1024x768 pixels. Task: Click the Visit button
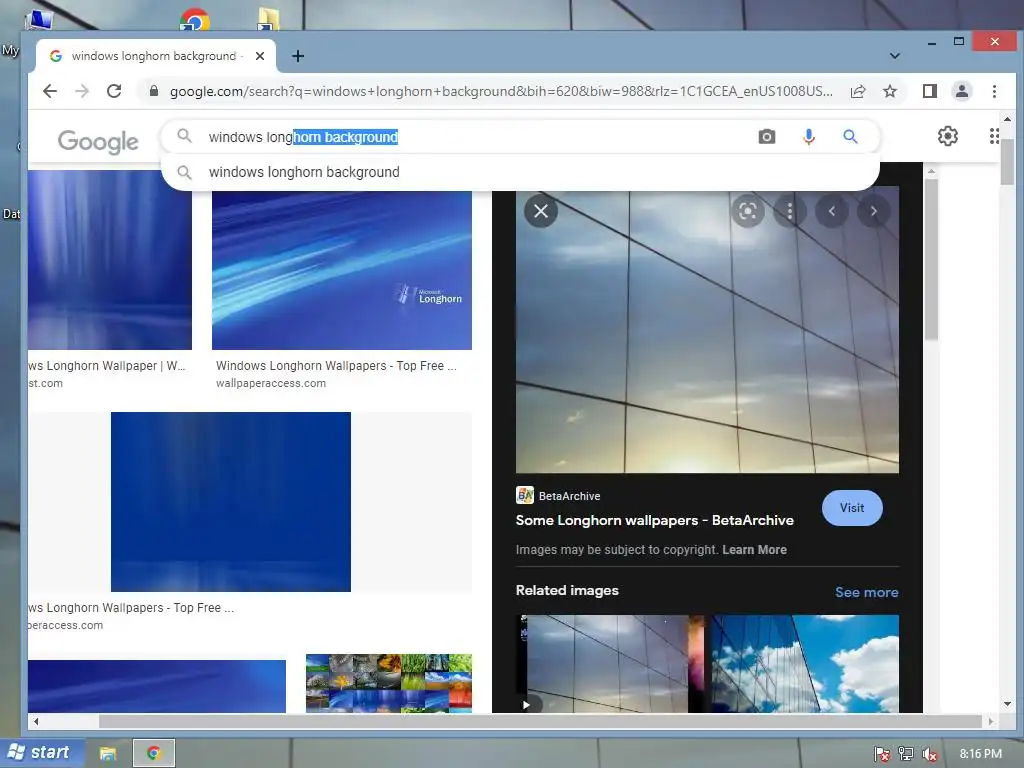click(x=852, y=508)
